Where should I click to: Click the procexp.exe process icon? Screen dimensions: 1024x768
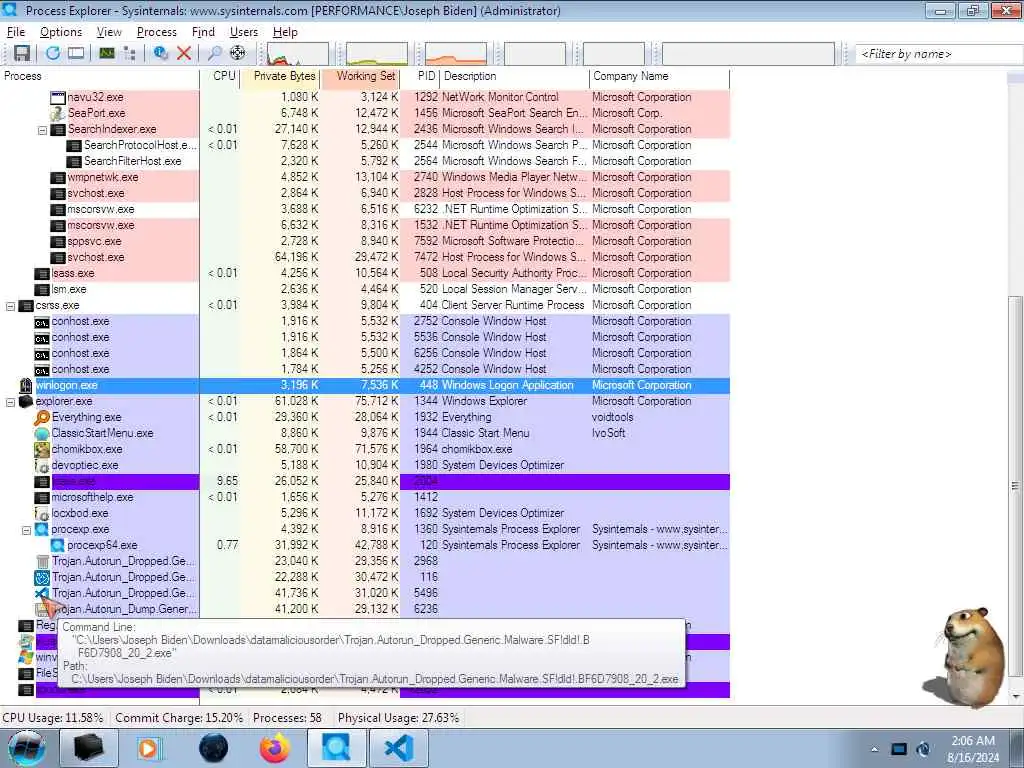pos(42,530)
